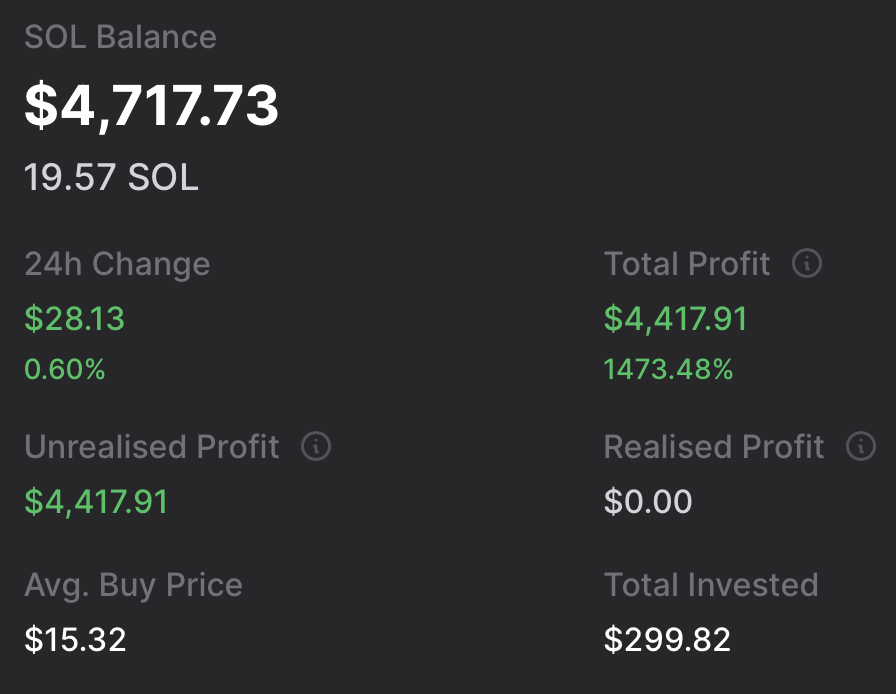
Task: Click the 19.57 SOL token amount
Action: [x=111, y=178]
